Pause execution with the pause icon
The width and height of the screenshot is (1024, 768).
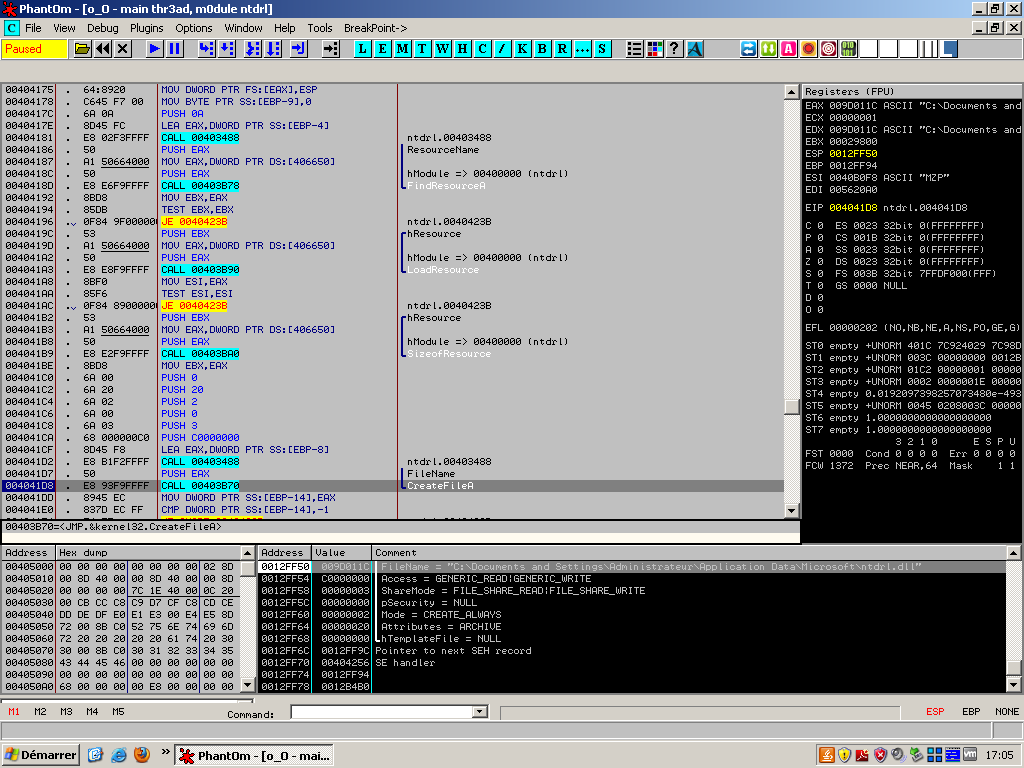(x=174, y=49)
